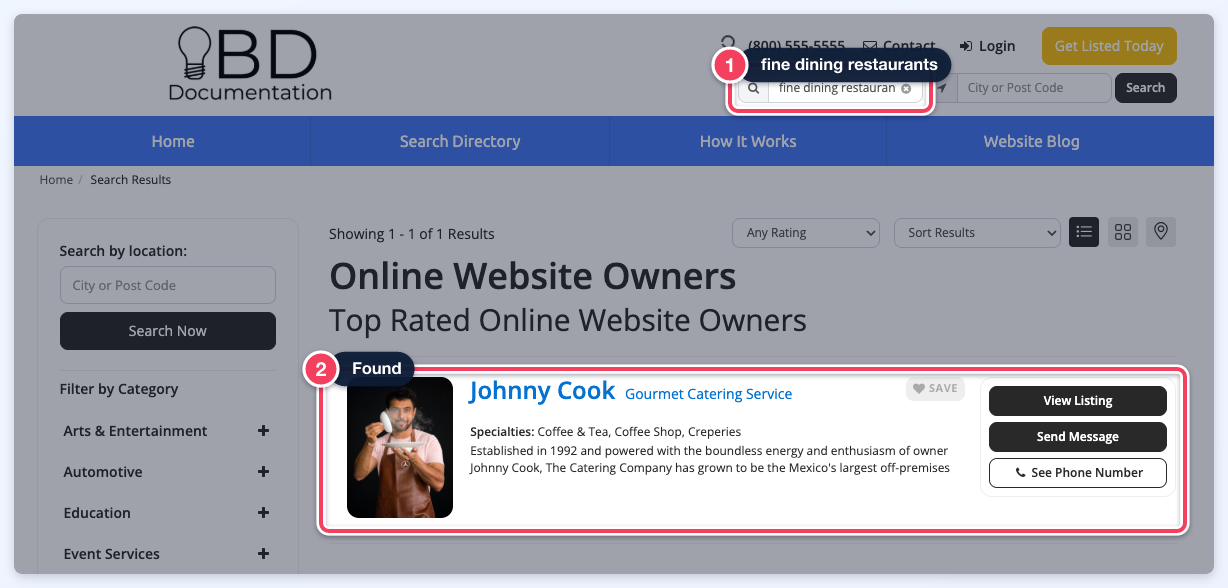This screenshot has height=588, width=1228.
Task: Switch to map view pin icon
Action: (x=1161, y=232)
